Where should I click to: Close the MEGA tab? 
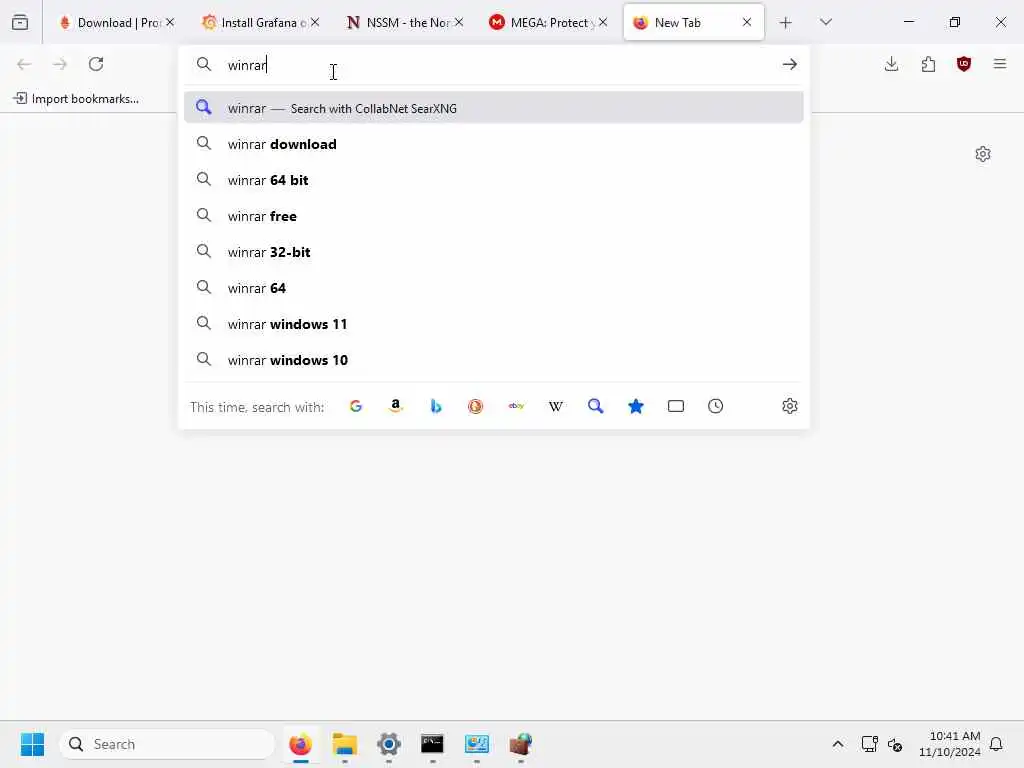603,22
